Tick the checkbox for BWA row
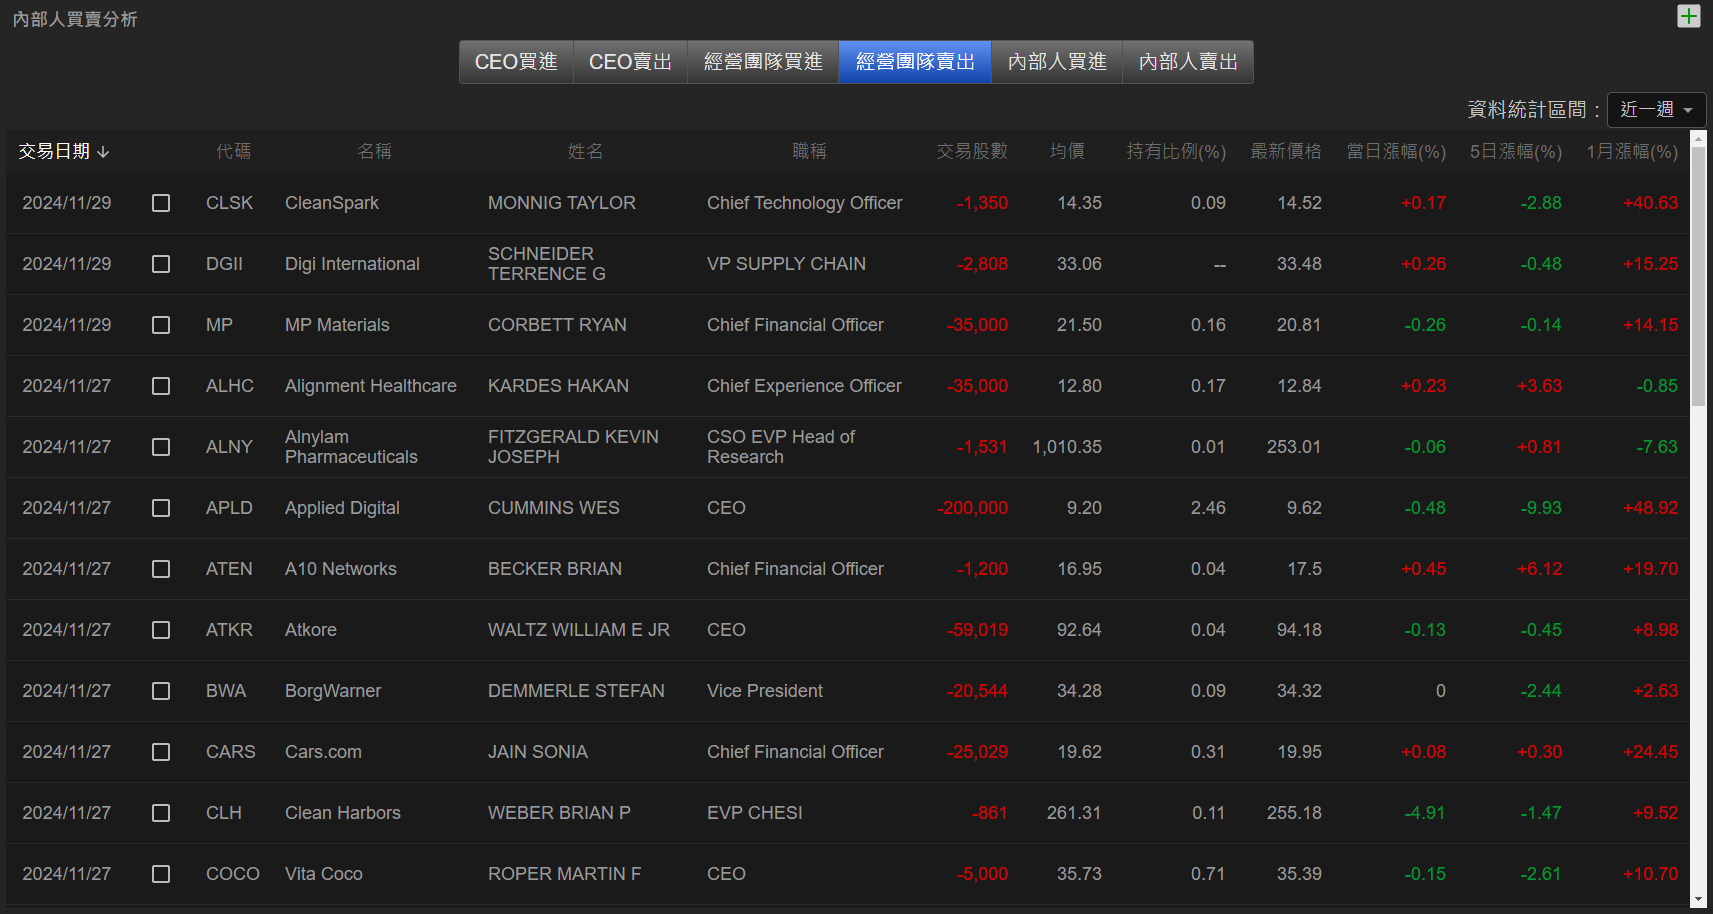The height and width of the screenshot is (914, 1713). pyautogui.click(x=161, y=691)
